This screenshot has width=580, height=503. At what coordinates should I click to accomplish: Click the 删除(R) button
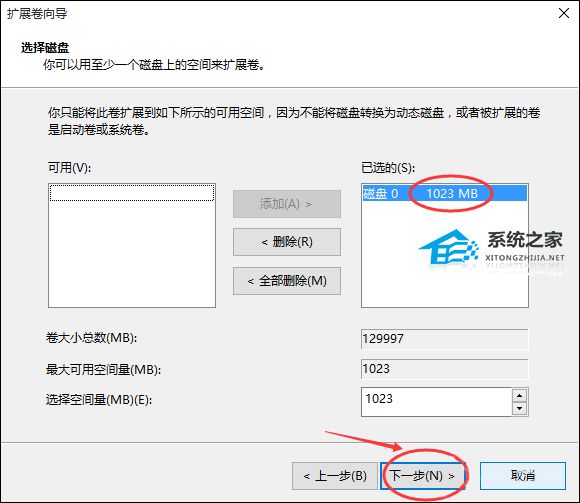click(287, 242)
